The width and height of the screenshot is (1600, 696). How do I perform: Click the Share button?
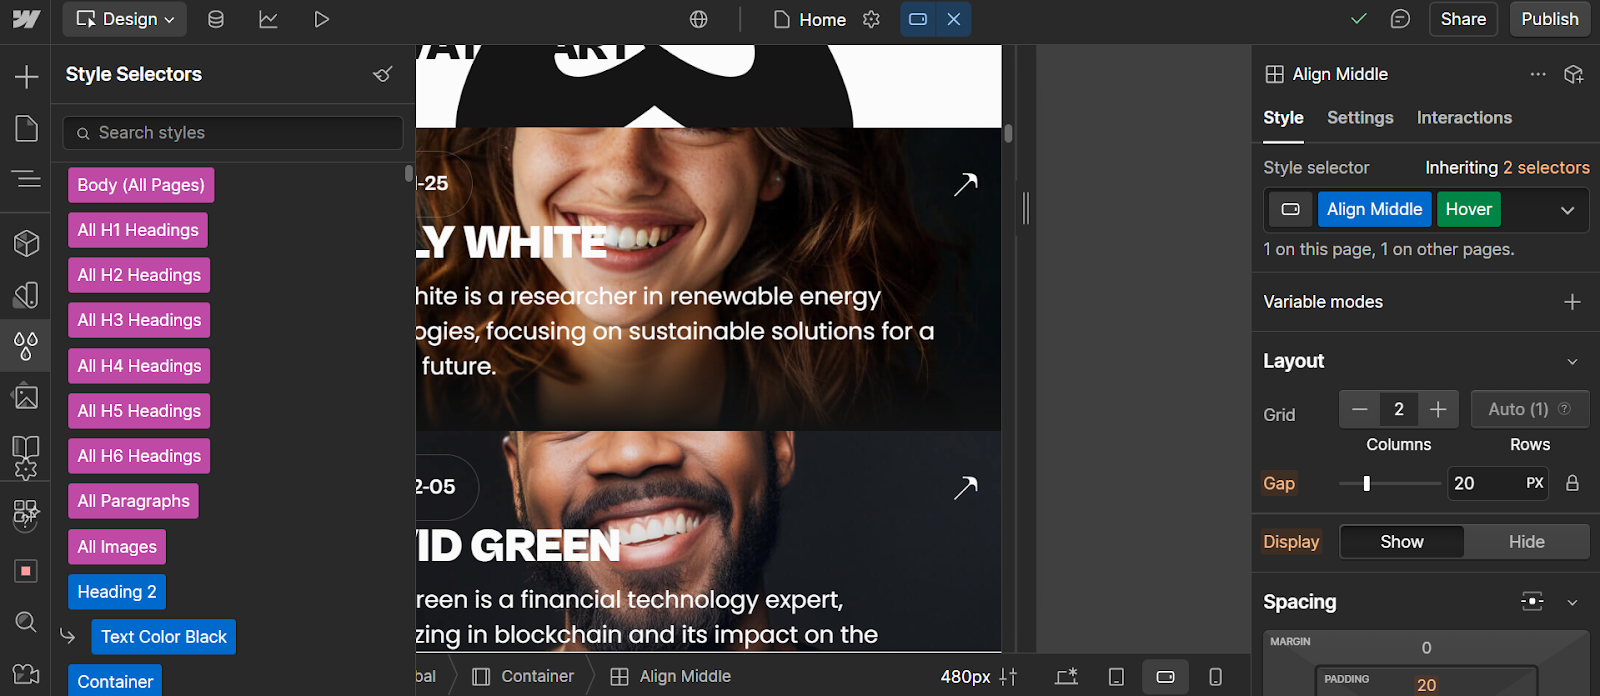pos(1462,19)
